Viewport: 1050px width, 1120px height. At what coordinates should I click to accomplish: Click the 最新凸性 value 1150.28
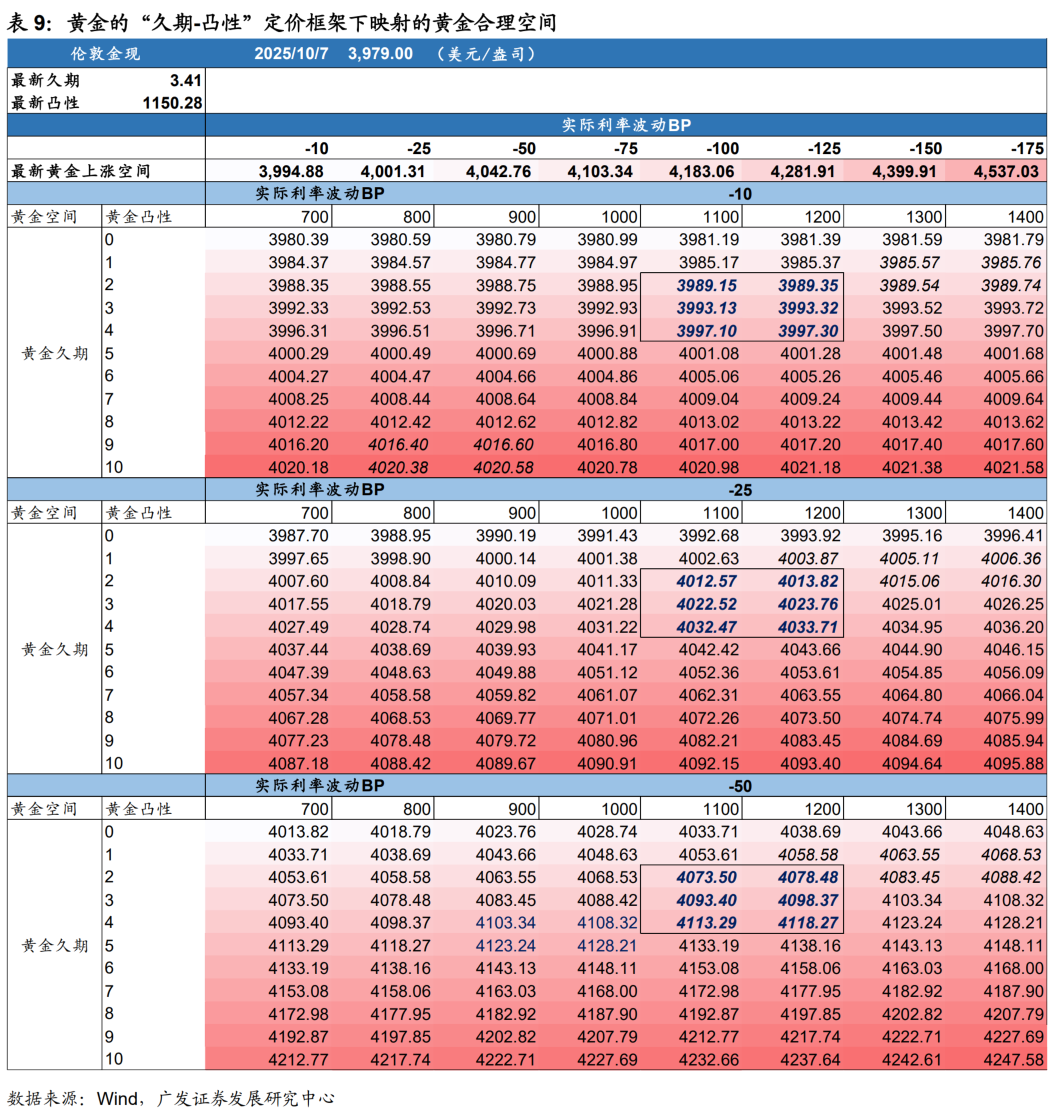pyautogui.click(x=172, y=102)
